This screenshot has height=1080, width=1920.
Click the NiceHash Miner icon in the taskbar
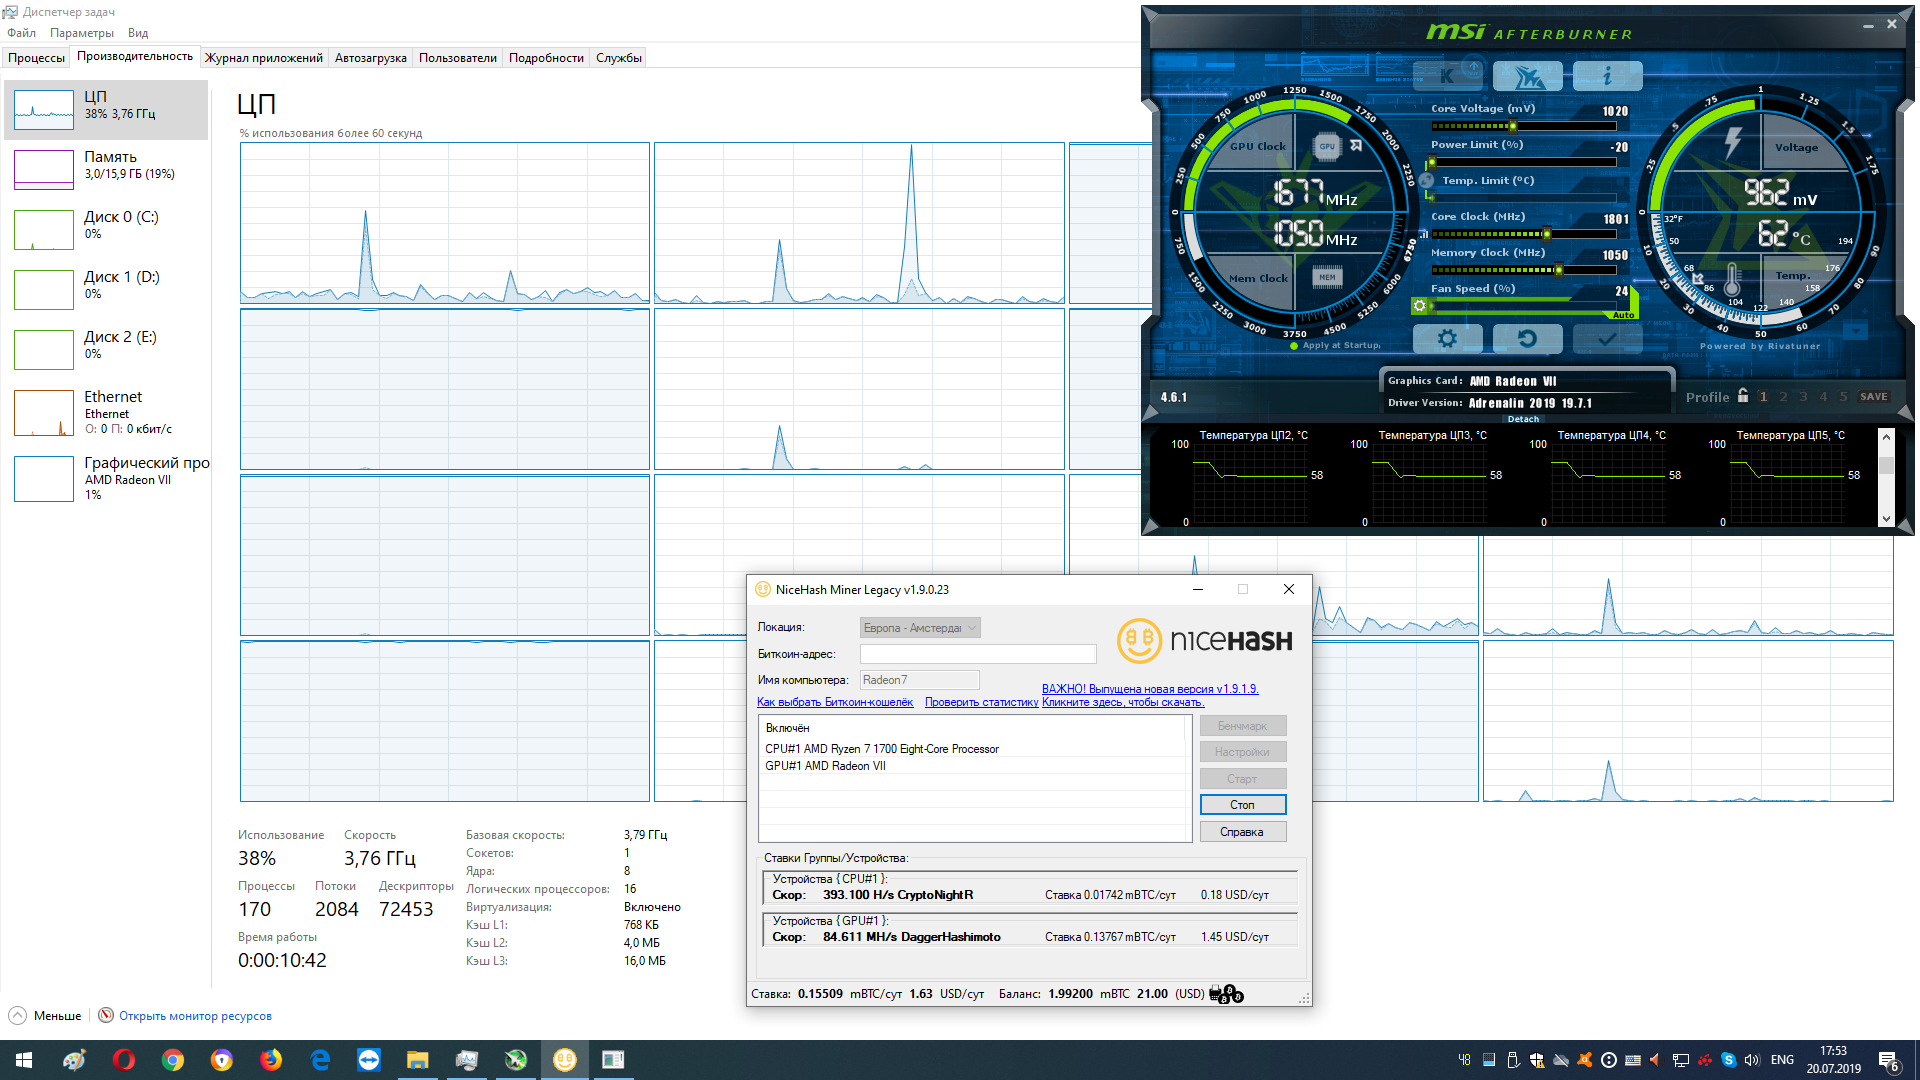565,1060
